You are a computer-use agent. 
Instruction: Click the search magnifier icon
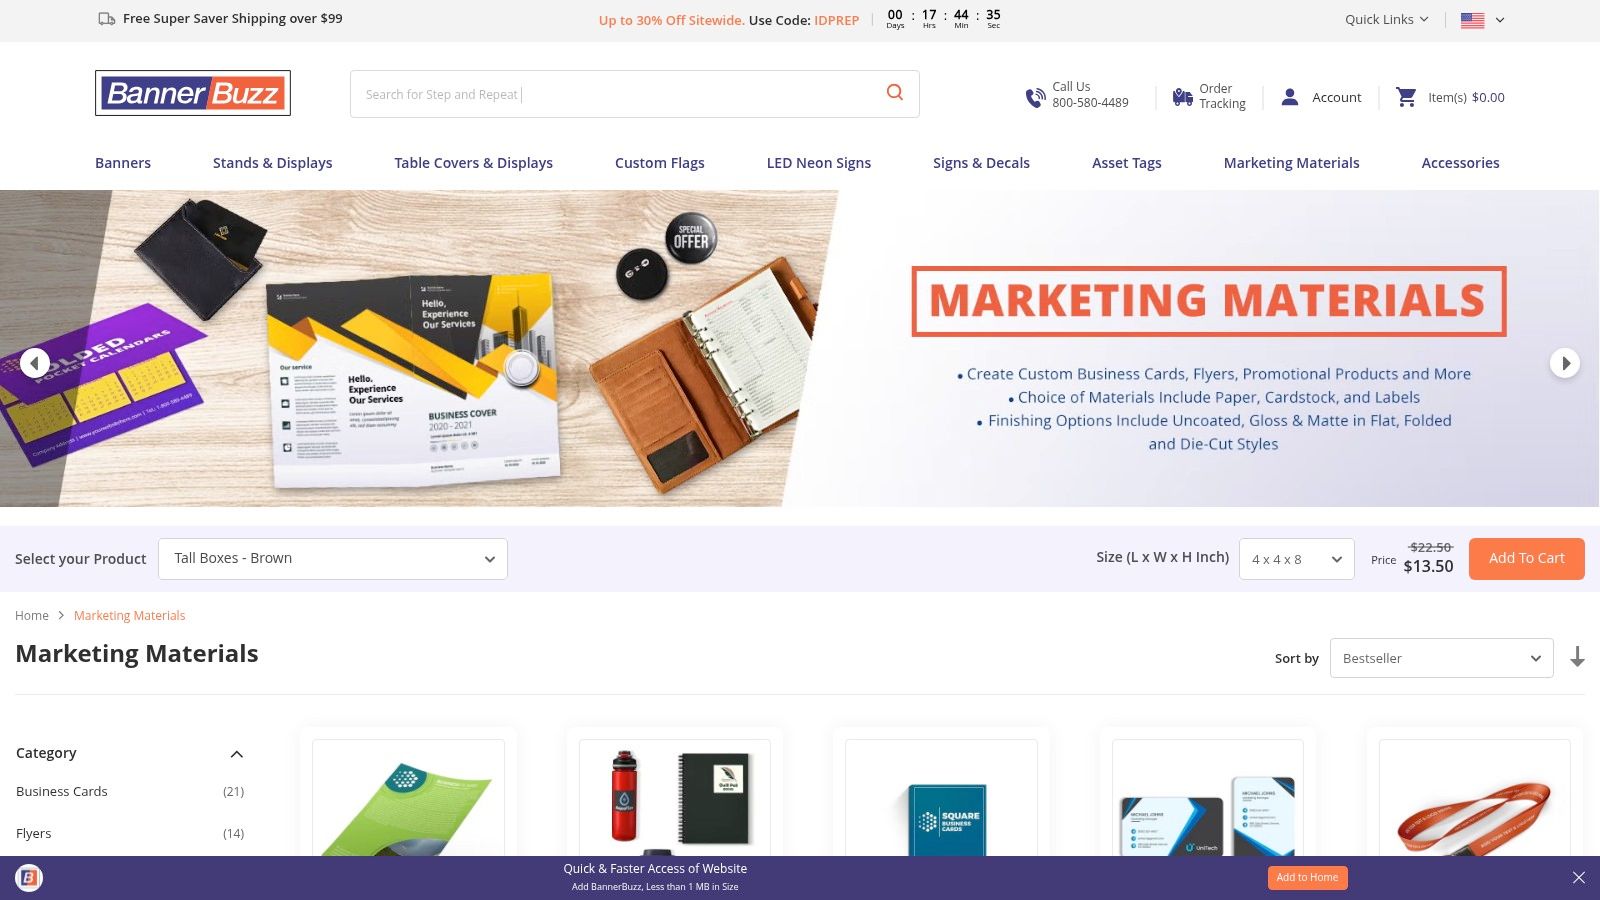pyautogui.click(x=895, y=92)
